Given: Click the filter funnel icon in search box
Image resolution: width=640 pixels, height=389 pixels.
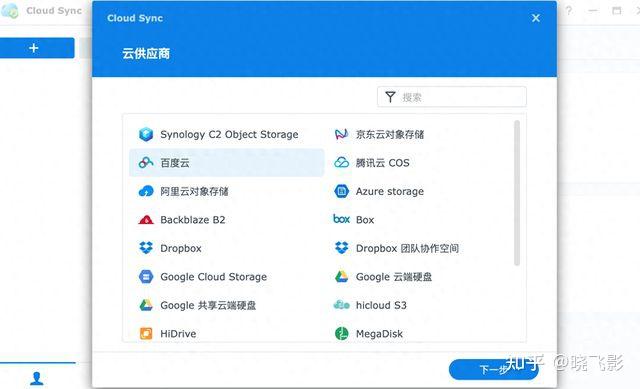Looking at the screenshot, I should click(x=390, y=97).
